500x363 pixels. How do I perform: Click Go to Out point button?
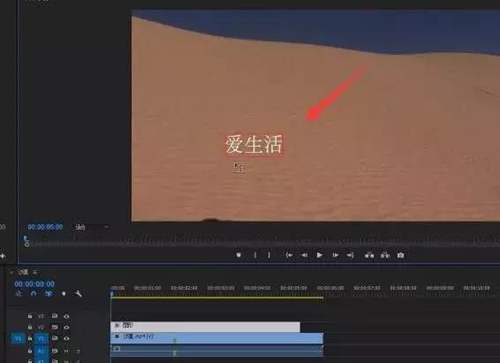(x=350, y=255)
